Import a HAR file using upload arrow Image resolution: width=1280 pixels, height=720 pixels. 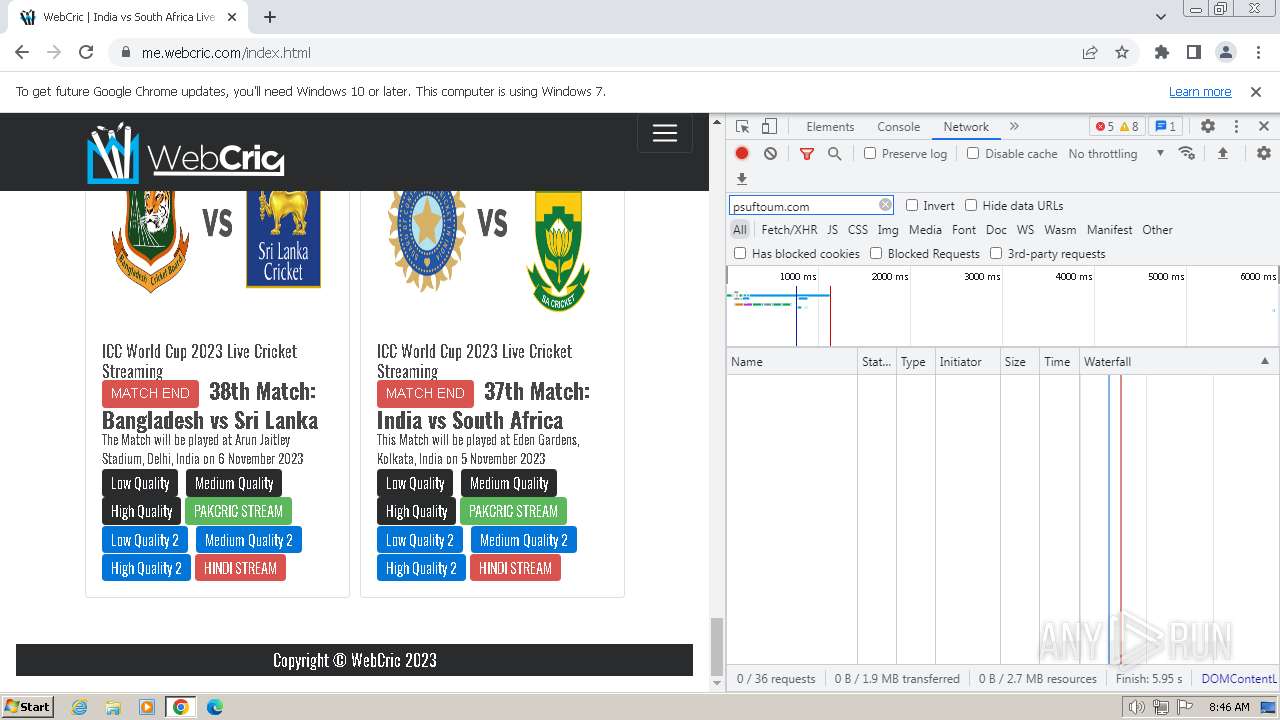(1222, 153)
